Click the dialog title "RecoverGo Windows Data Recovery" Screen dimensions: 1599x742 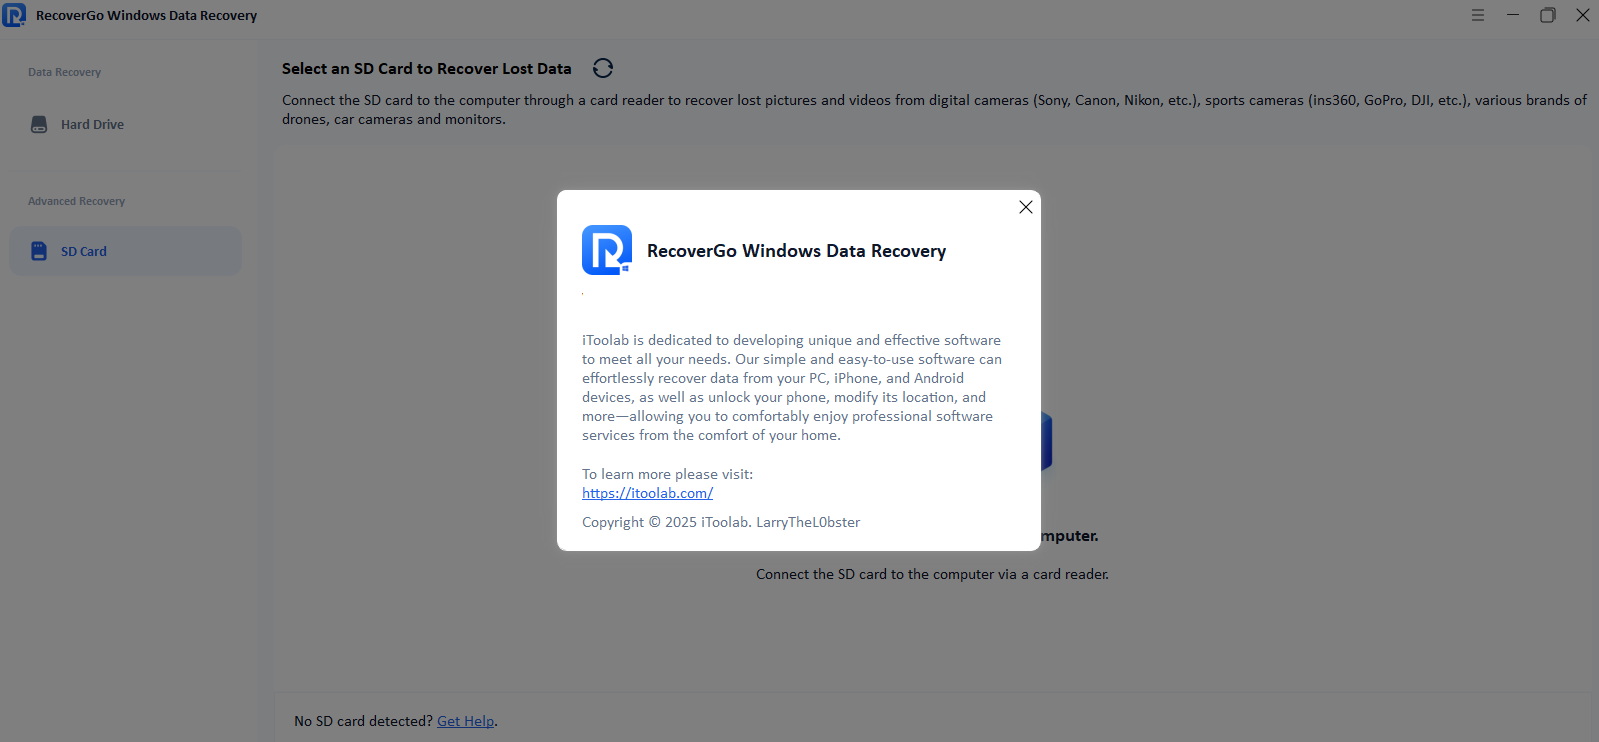pos(796,251)
